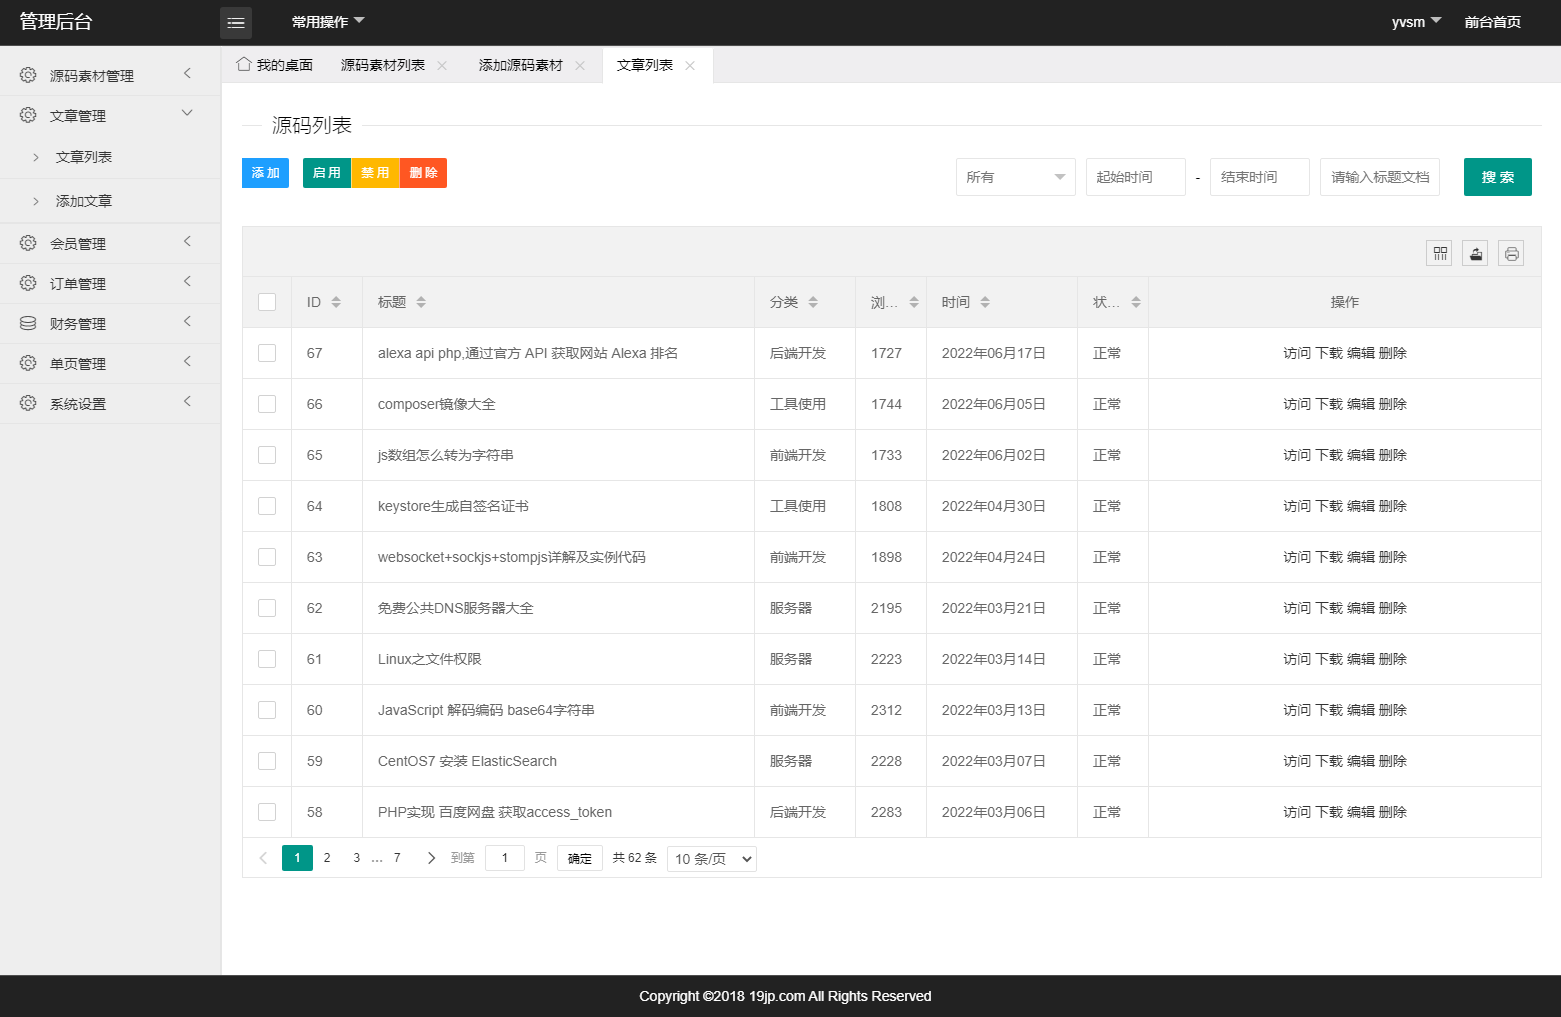
Task: Open 文章列表 in the sidebar
Action: 110,157
